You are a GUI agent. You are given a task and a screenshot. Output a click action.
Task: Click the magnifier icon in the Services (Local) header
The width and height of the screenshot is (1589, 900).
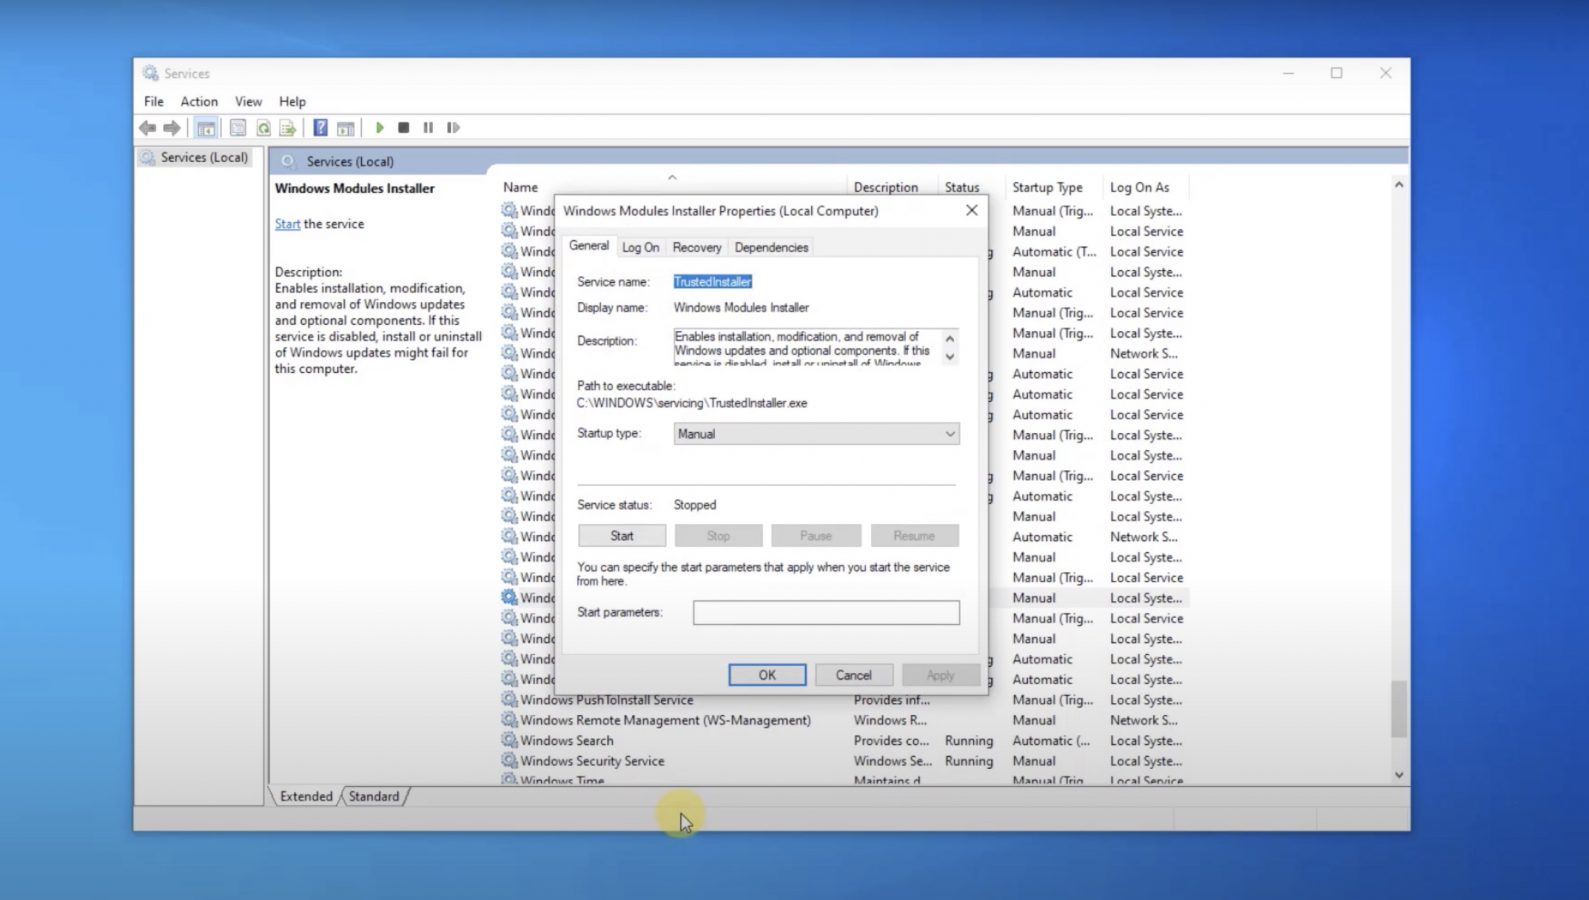(289, 161)
